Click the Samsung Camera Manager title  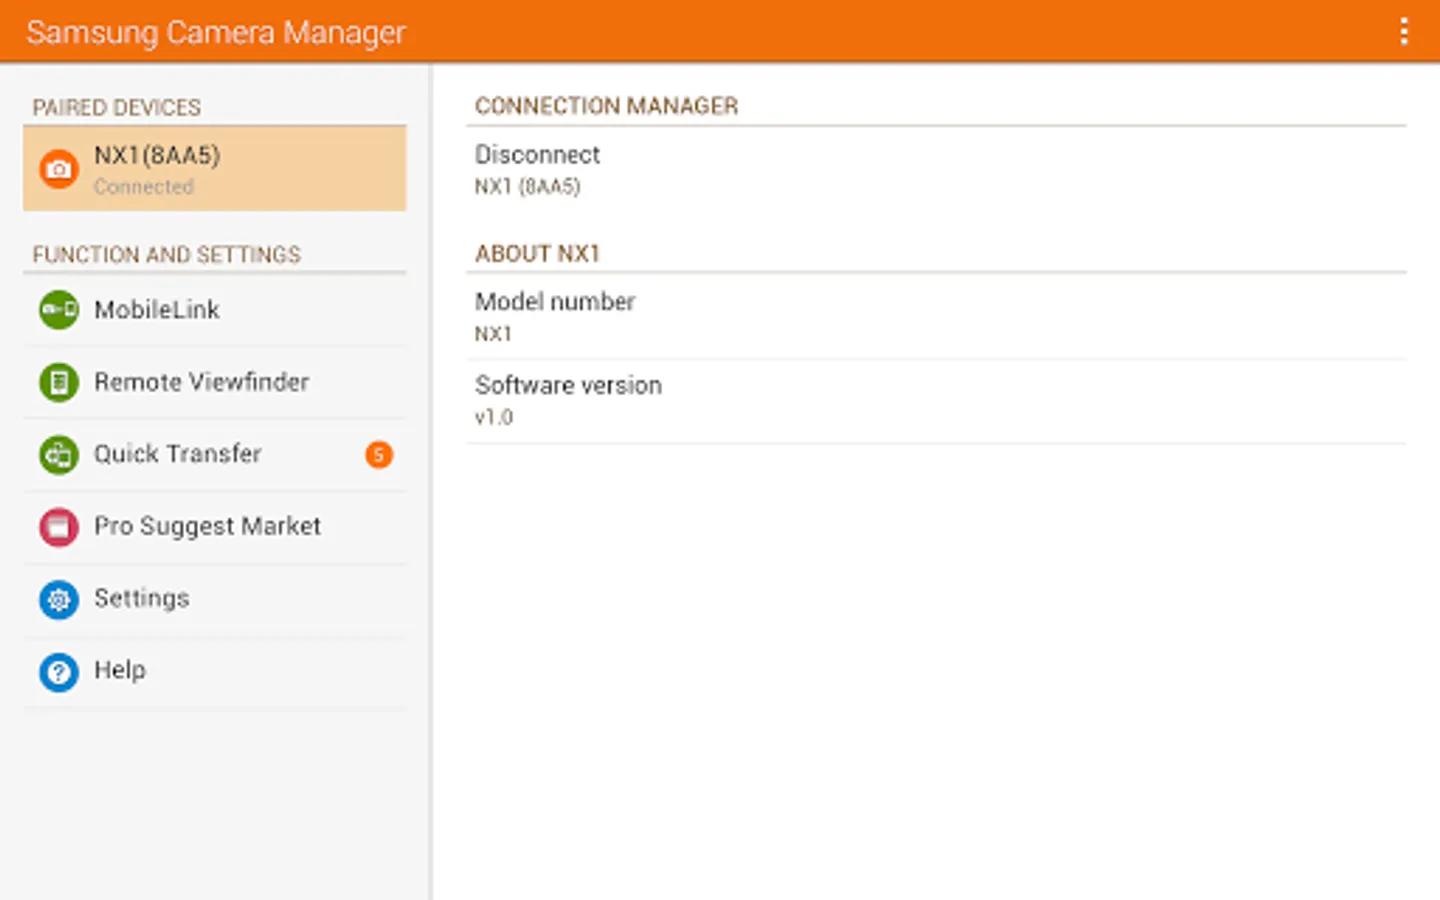[216, 32]
